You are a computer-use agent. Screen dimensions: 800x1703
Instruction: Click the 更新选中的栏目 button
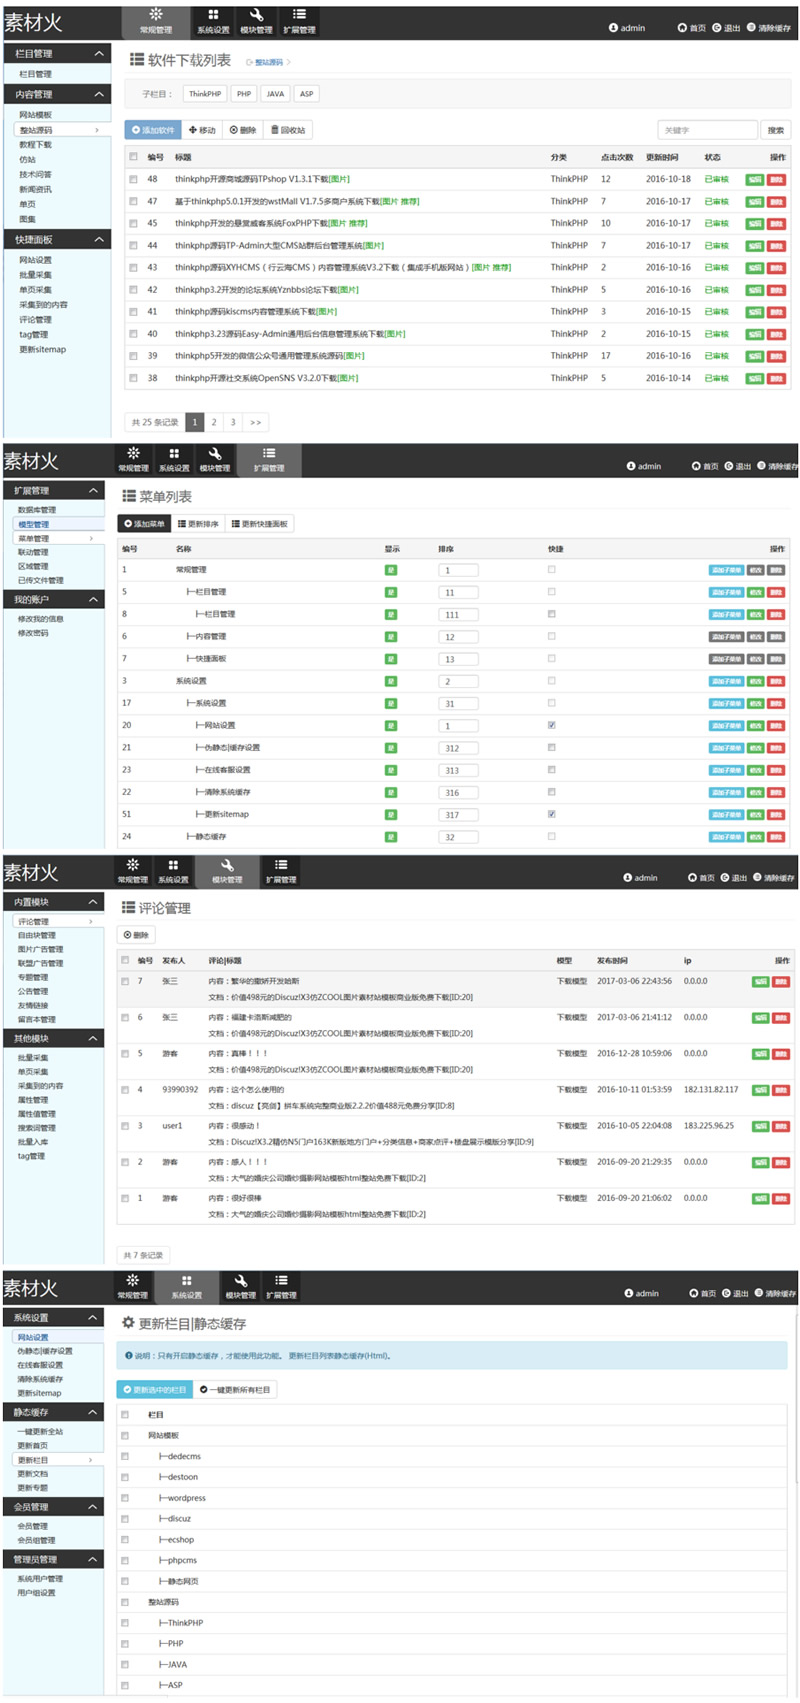[154, 1389]
